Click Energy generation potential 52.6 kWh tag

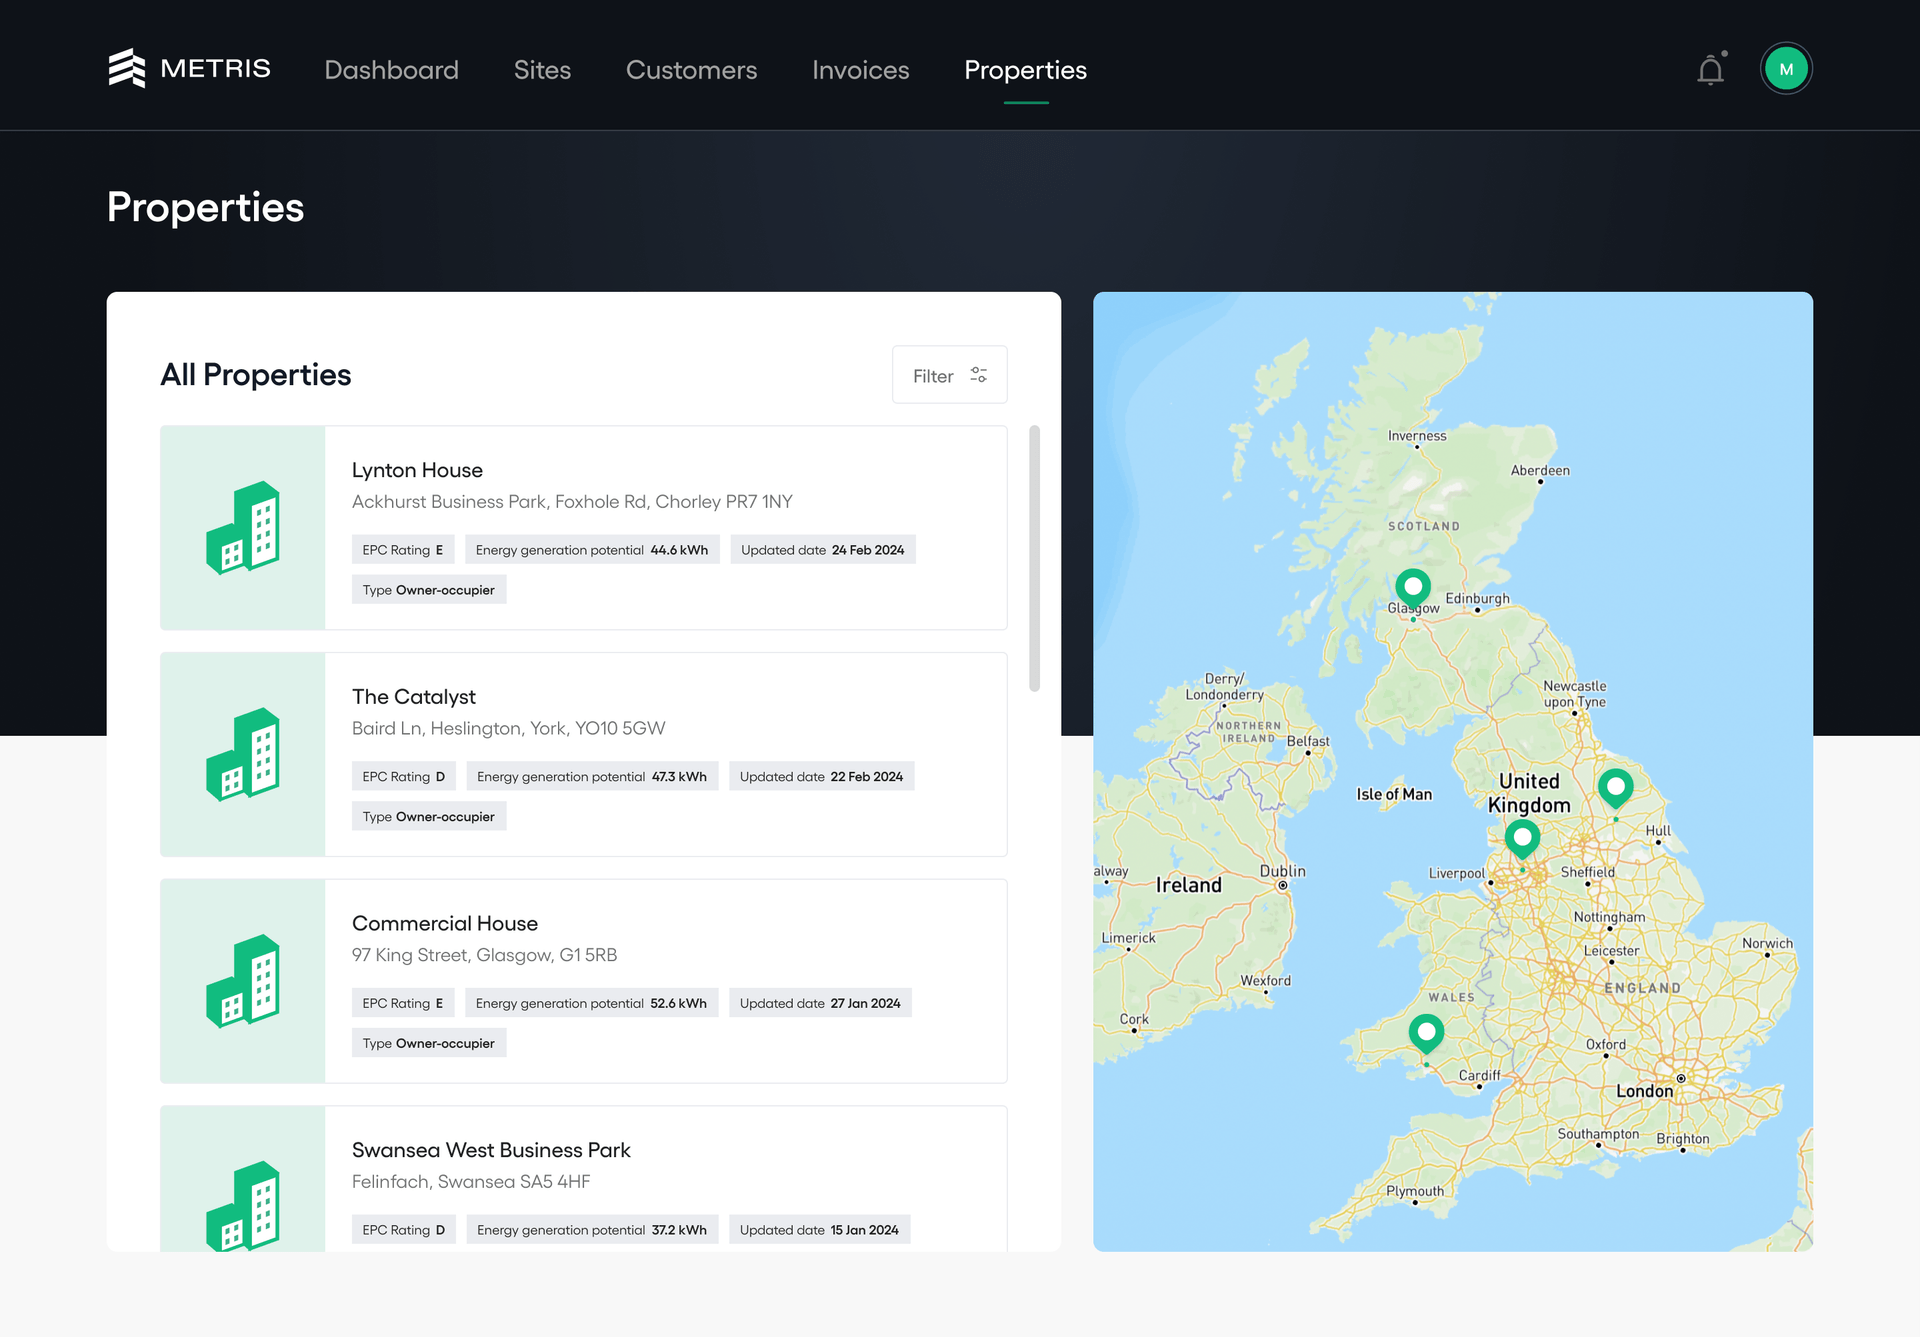point(592,1003)
